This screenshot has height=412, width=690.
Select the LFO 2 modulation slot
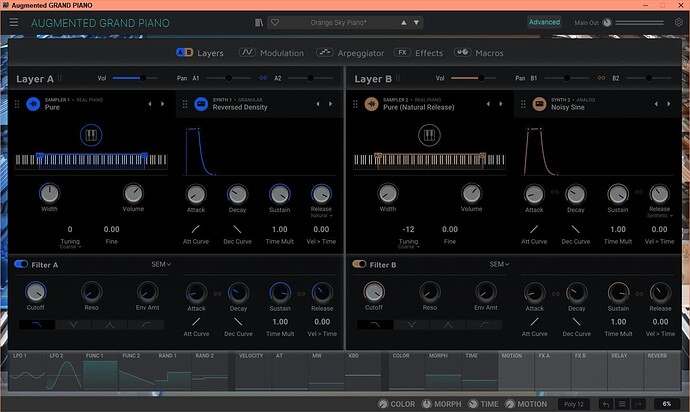(x=63, y=371)
